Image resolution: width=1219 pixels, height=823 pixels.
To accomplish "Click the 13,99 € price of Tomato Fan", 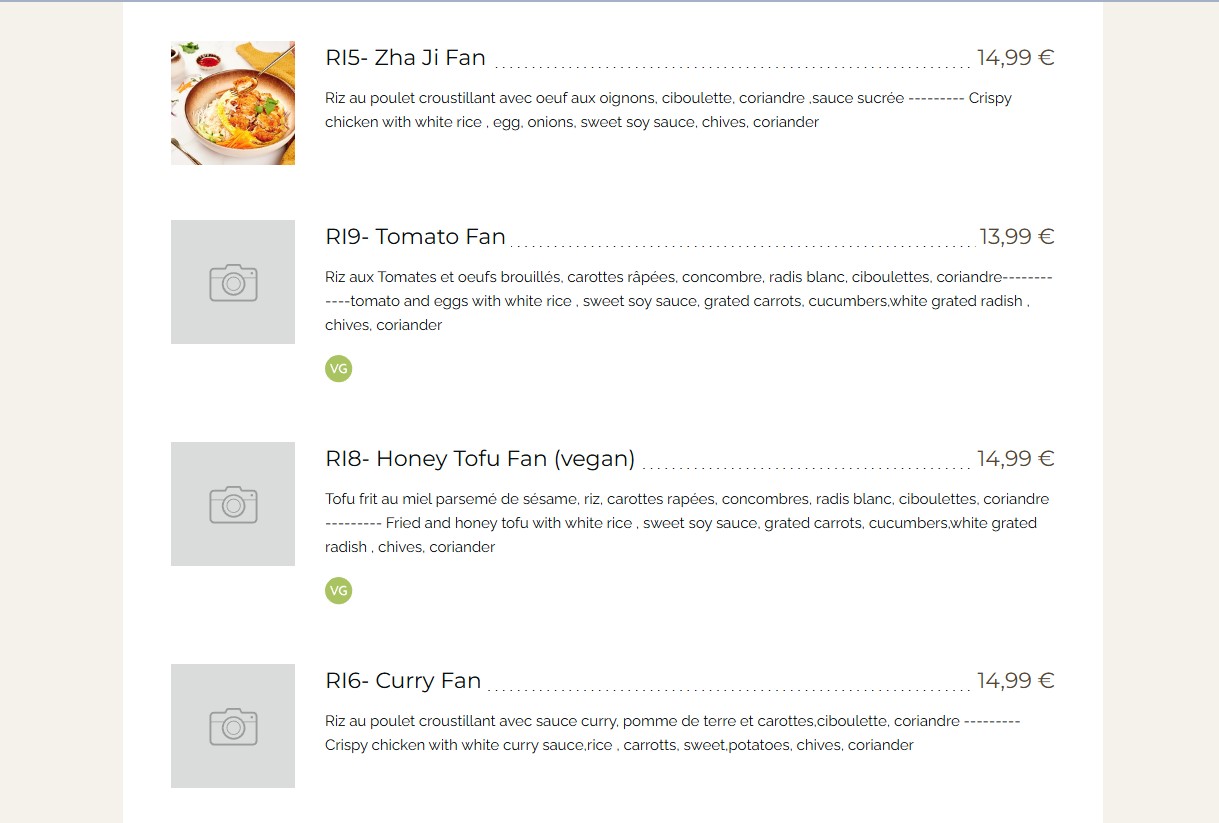I will 1017,237.
